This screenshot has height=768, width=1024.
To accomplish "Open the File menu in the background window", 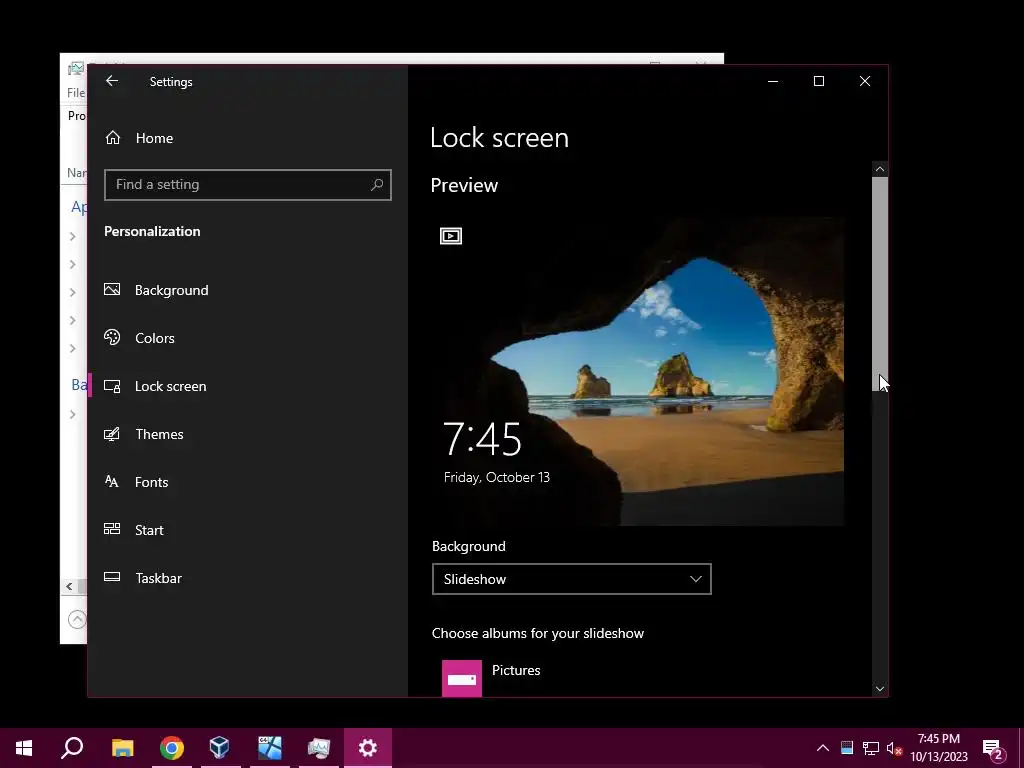I will 76,93.
